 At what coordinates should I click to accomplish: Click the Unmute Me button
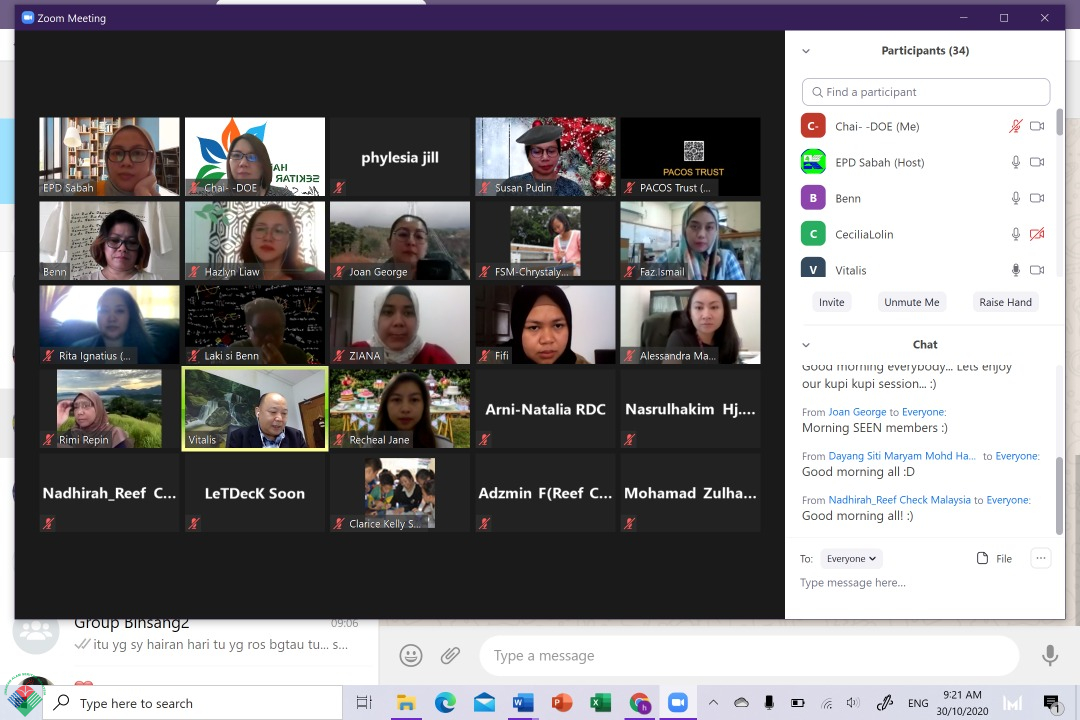pos(911,302)
